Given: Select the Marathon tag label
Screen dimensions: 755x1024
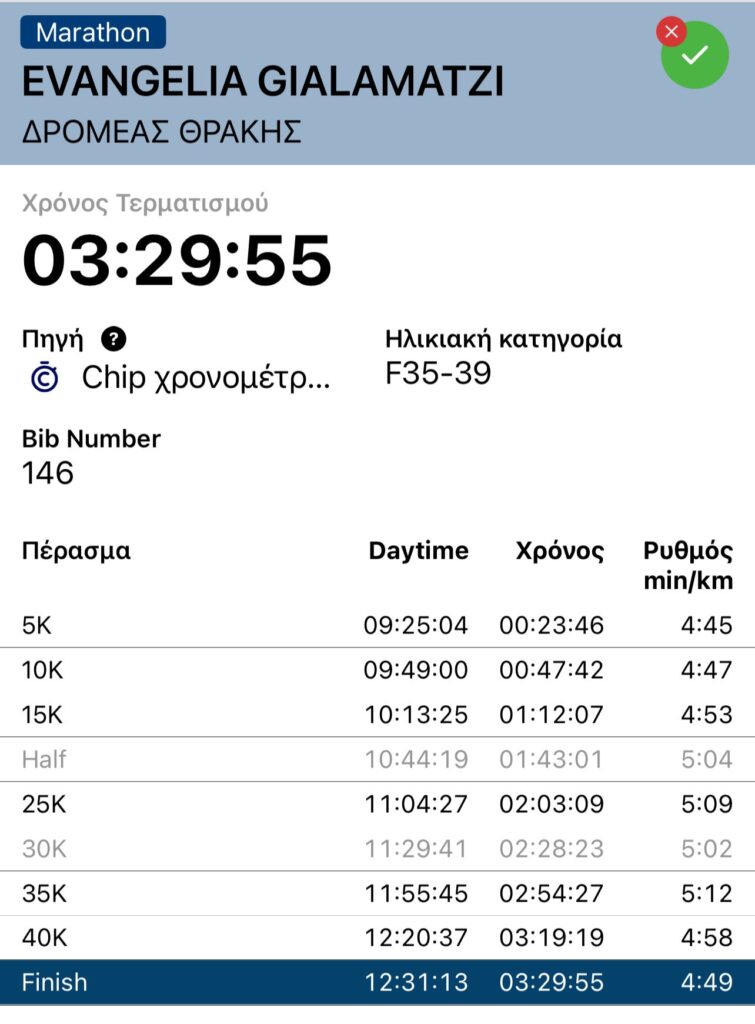Looking at the screenshot, I should tap(93, 32).
